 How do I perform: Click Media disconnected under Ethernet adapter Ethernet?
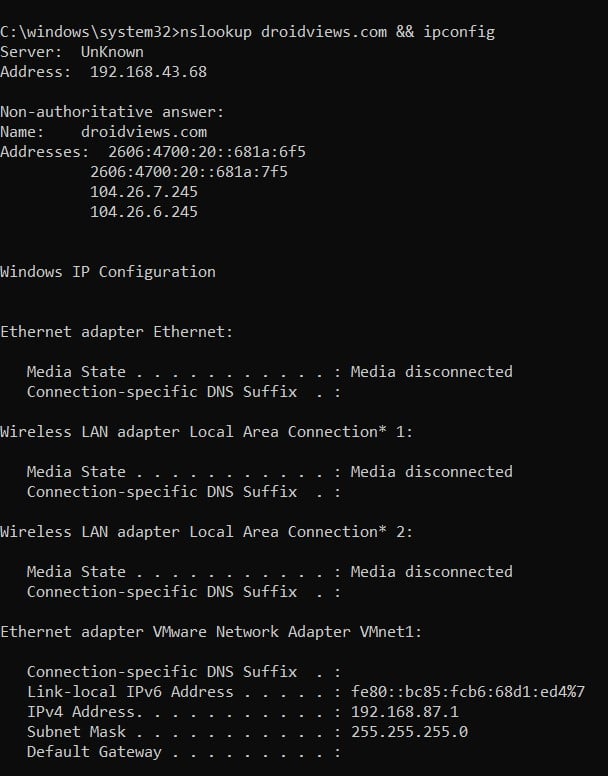coord(431,372)
